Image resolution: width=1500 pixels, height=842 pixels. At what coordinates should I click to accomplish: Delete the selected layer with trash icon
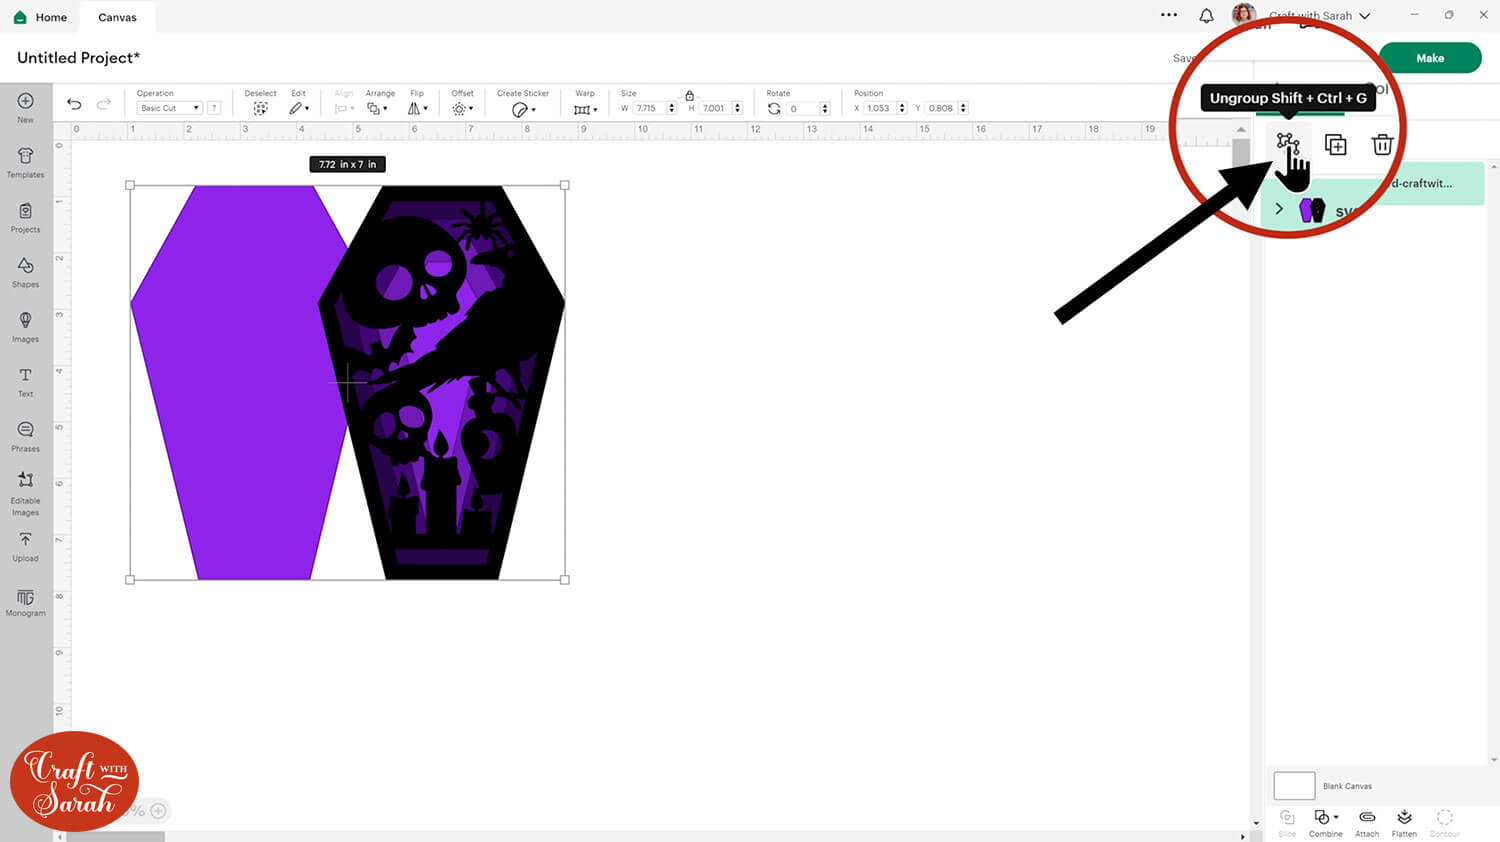click(x=1382, y=144)
